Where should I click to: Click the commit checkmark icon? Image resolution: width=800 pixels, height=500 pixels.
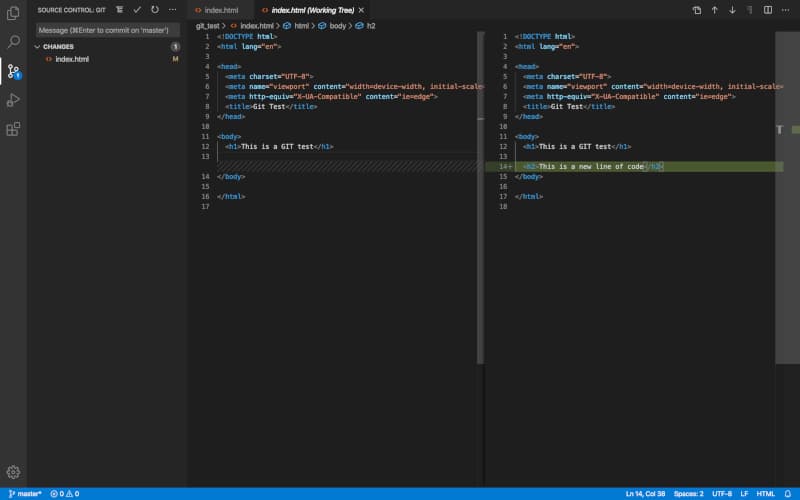click(137, 10)
